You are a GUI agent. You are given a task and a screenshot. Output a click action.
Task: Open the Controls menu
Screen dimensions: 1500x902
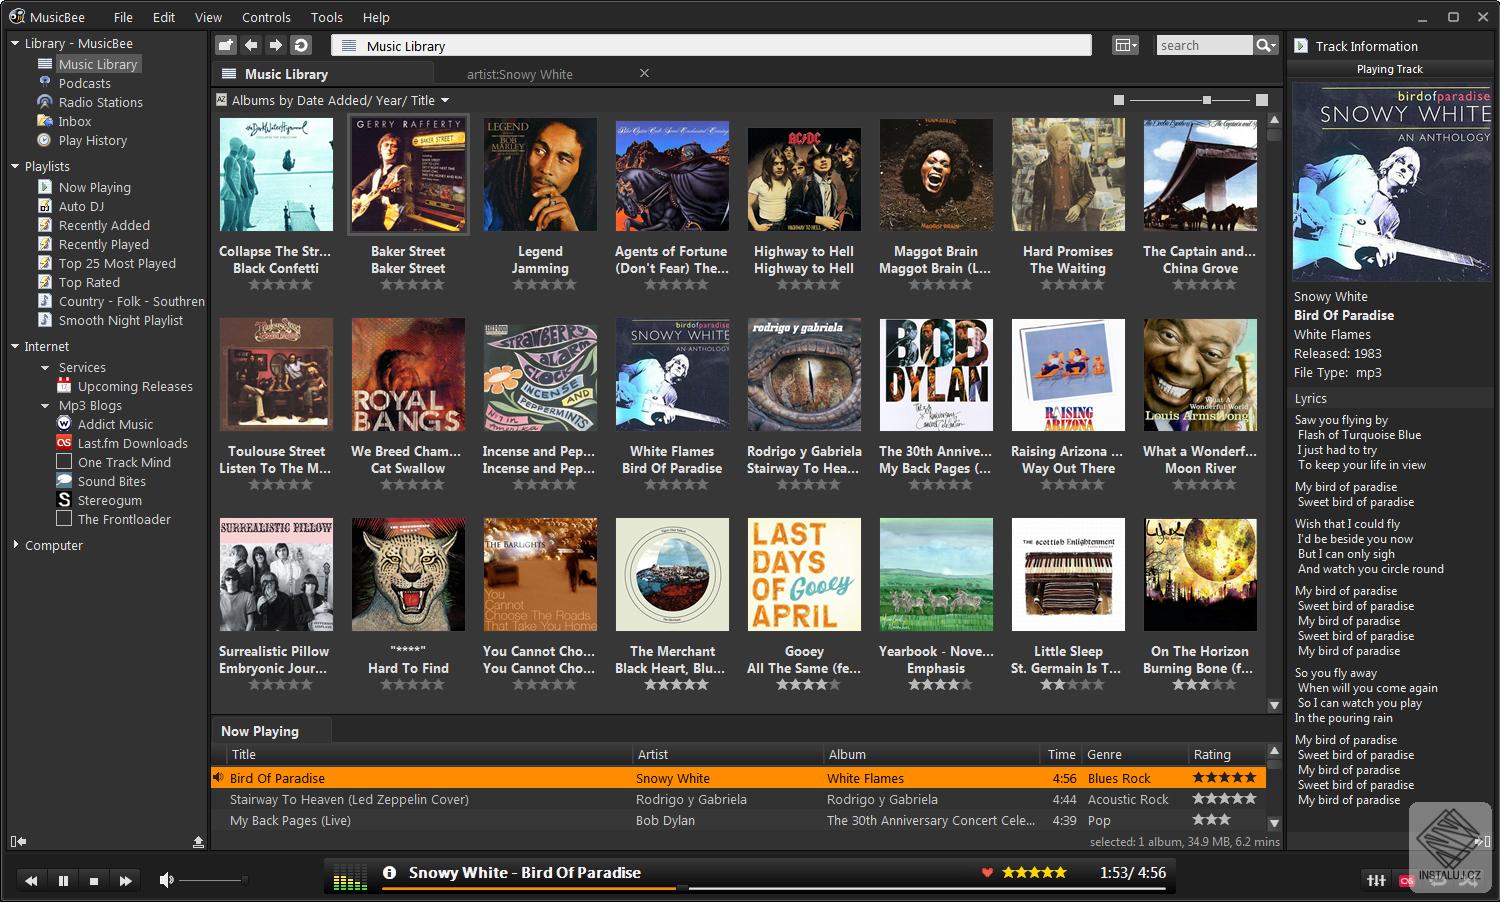click(x=266, y=17)
